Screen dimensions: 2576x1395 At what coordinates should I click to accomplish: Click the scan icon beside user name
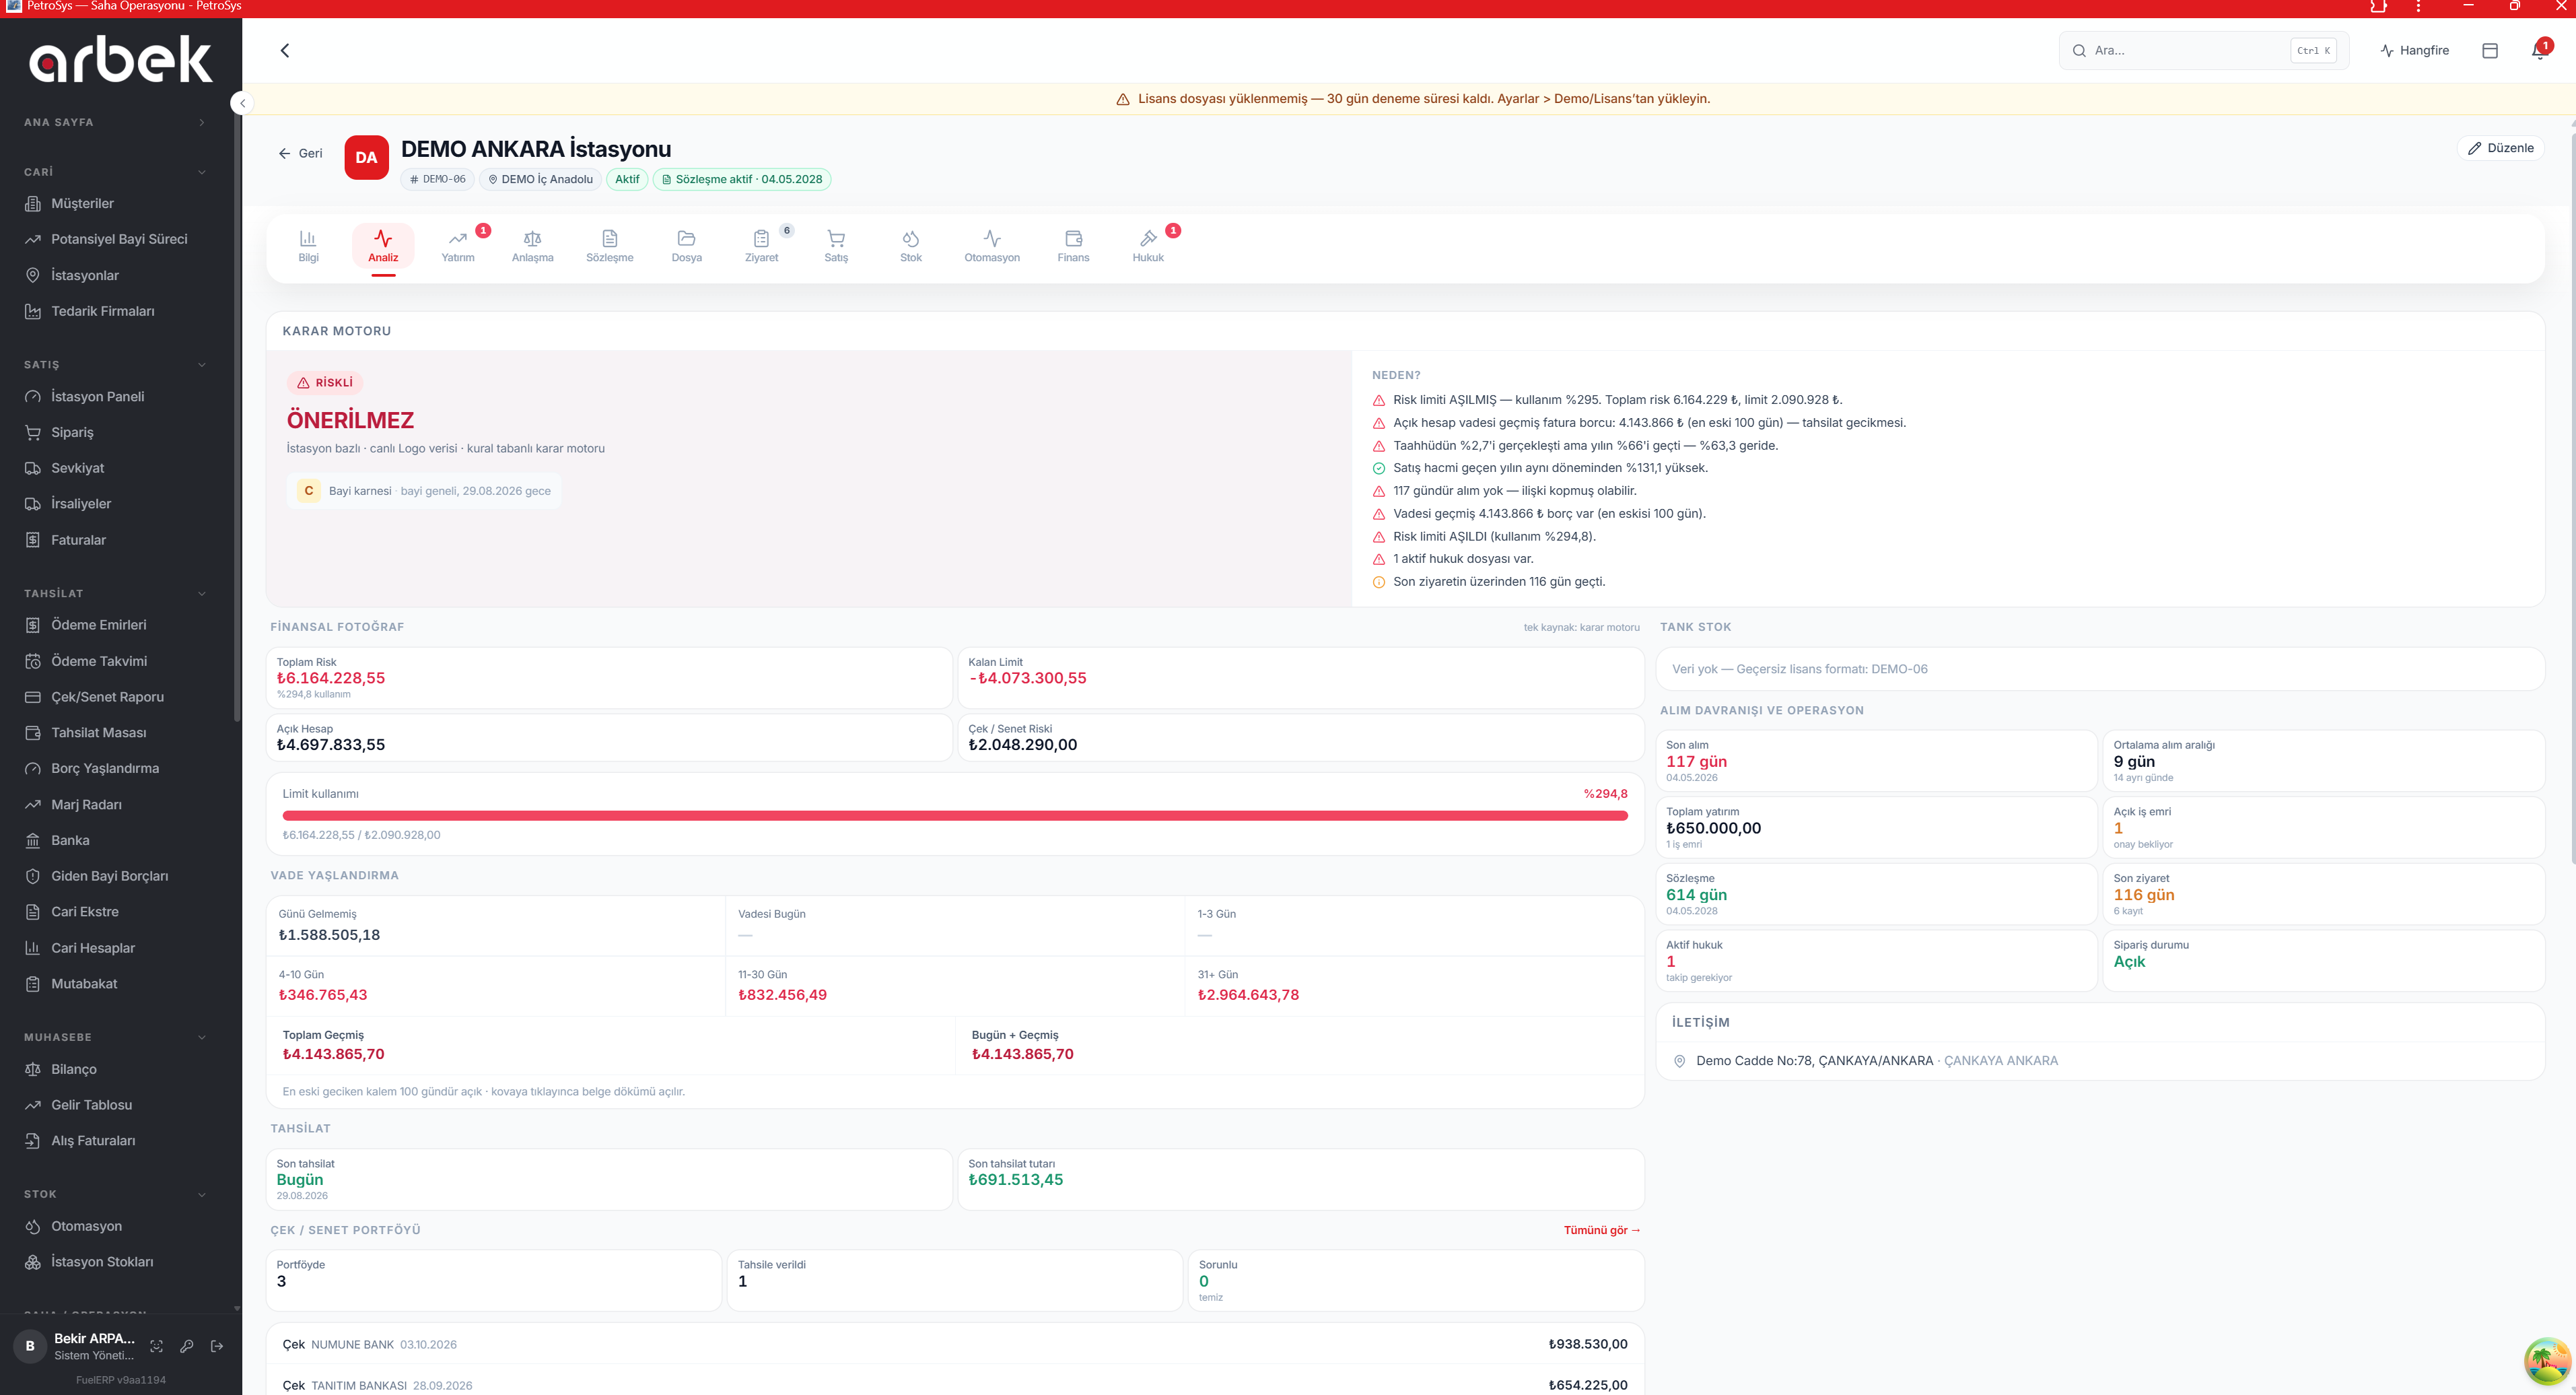(157, 1346)
